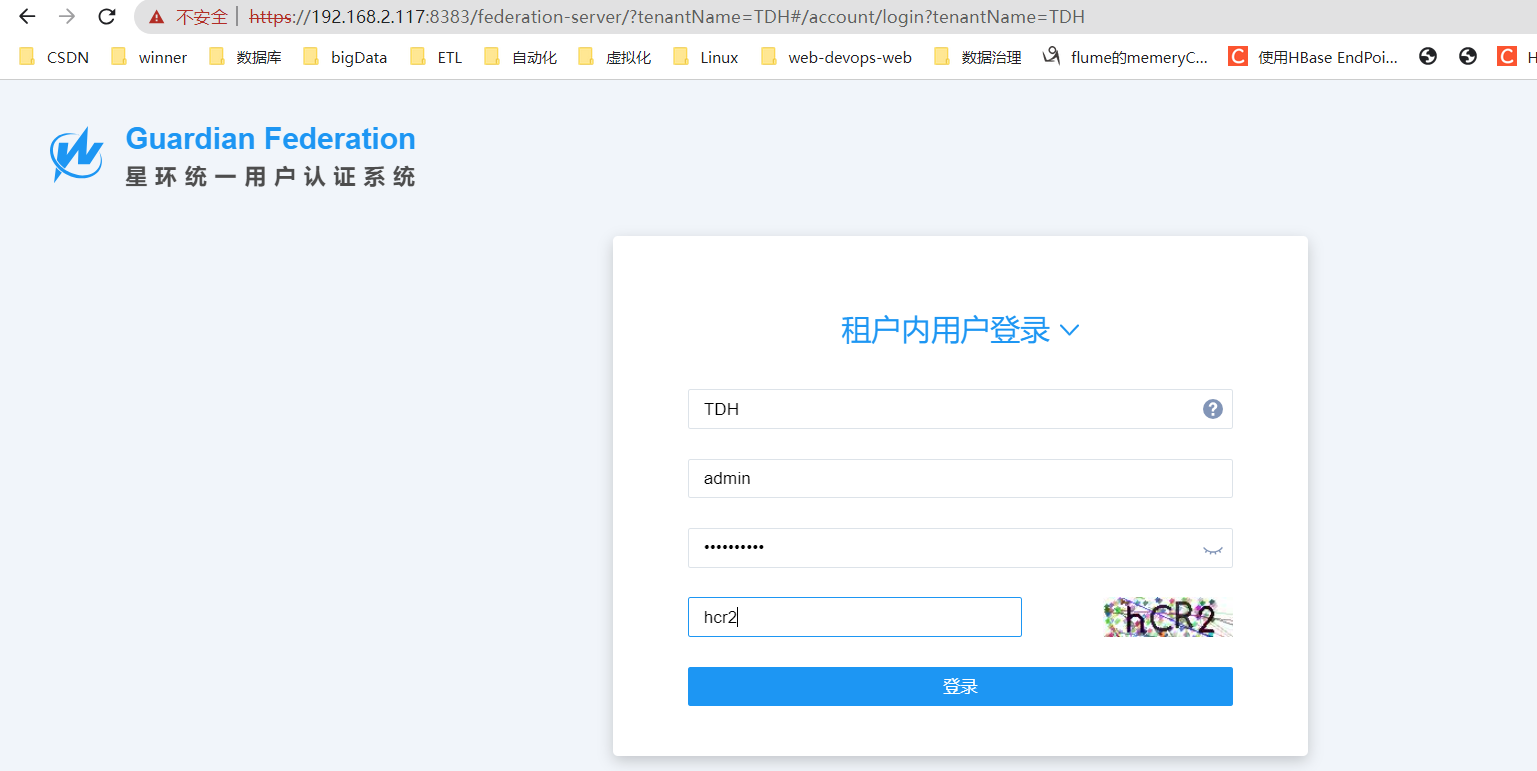Click the tenant name field containing TDH
This screenshot has height=771, width=1537.
point(960,409)
